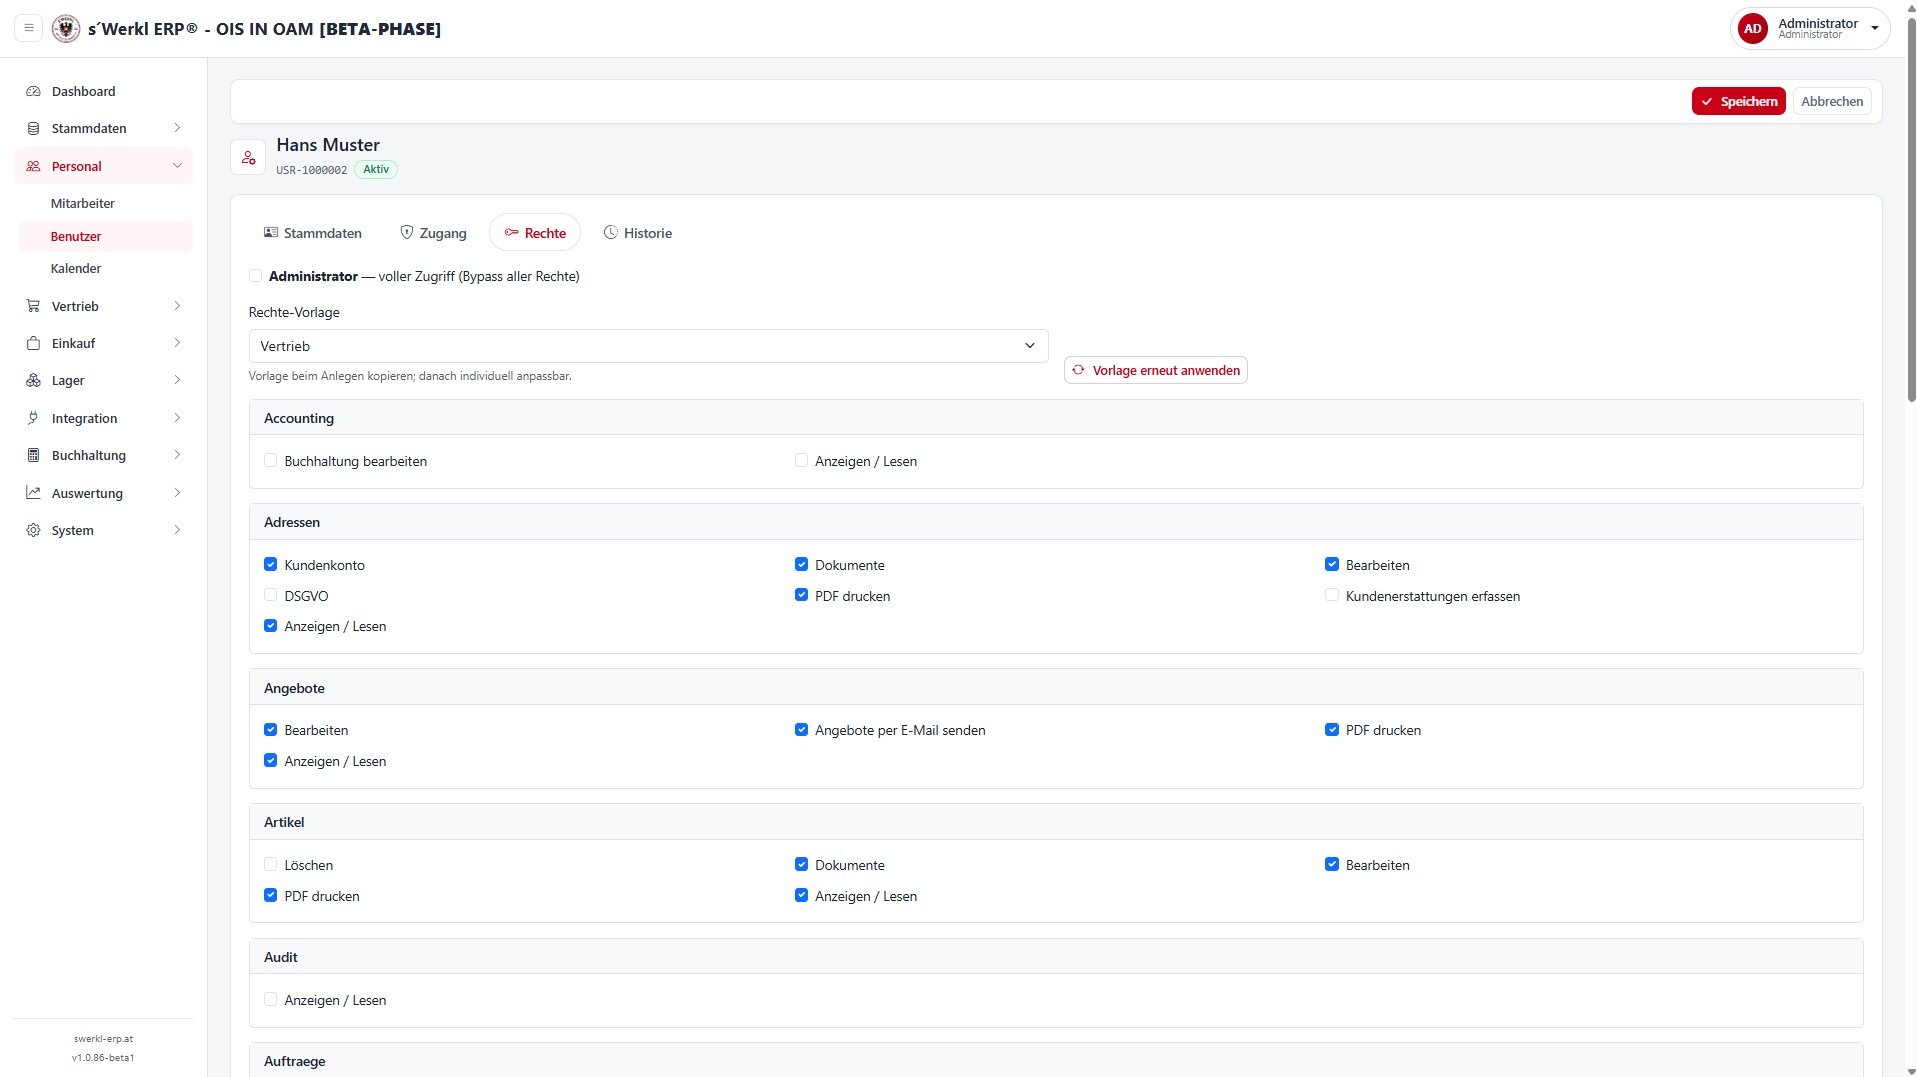
Task: Click the Auswertung chart icon
Action: (33, 493)
